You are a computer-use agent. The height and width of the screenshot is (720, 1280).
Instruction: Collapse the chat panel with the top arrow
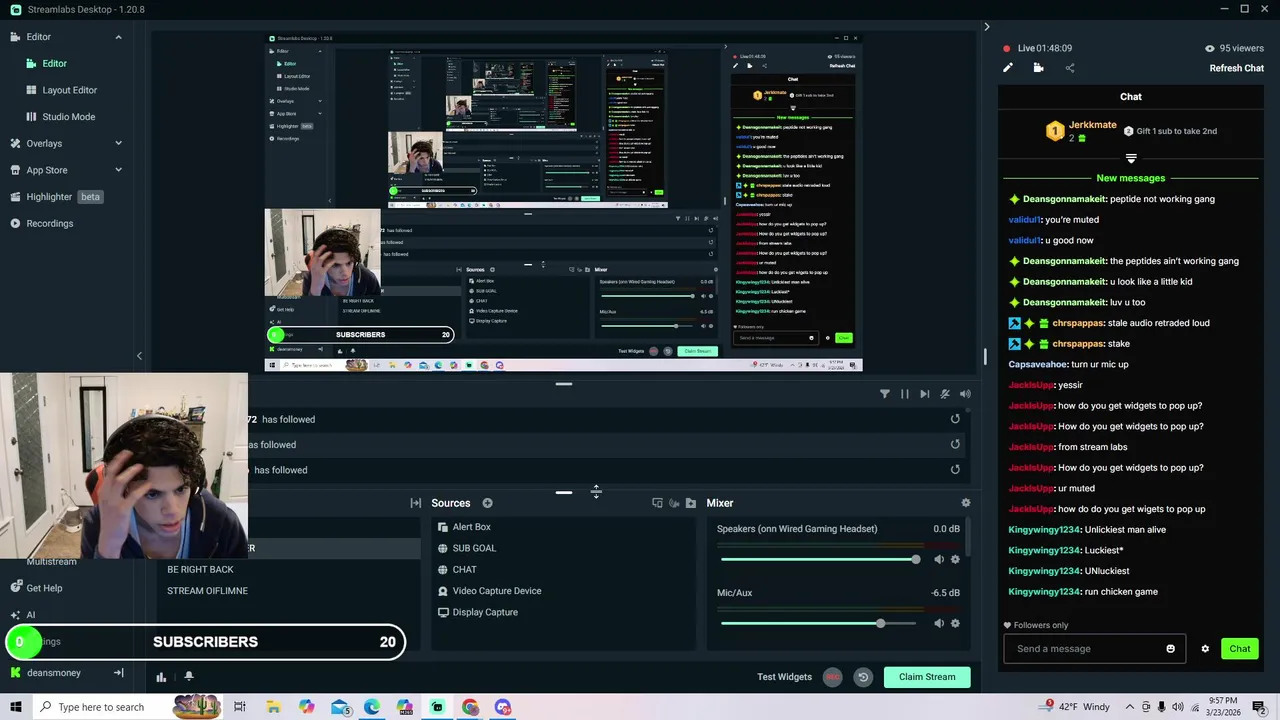(986, 27)
